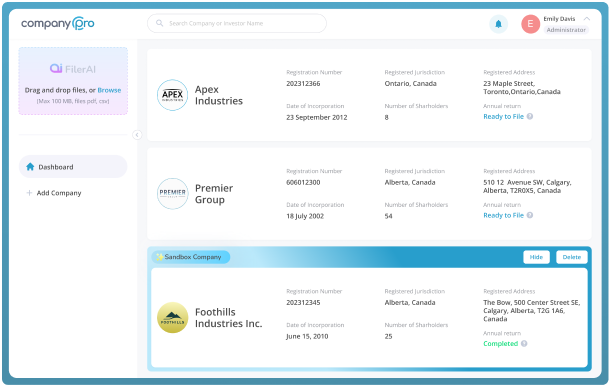Click Ontario, Canada jurisdiction
Viewport: 611px width, 387px height.
[x=410, y=83]
